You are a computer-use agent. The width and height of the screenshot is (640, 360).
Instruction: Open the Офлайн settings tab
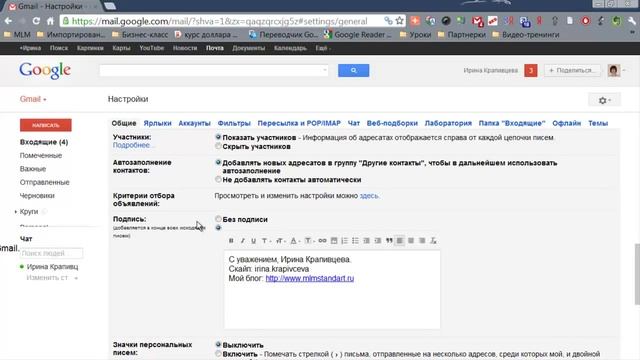pyautogui.click(x=567, y=123)
